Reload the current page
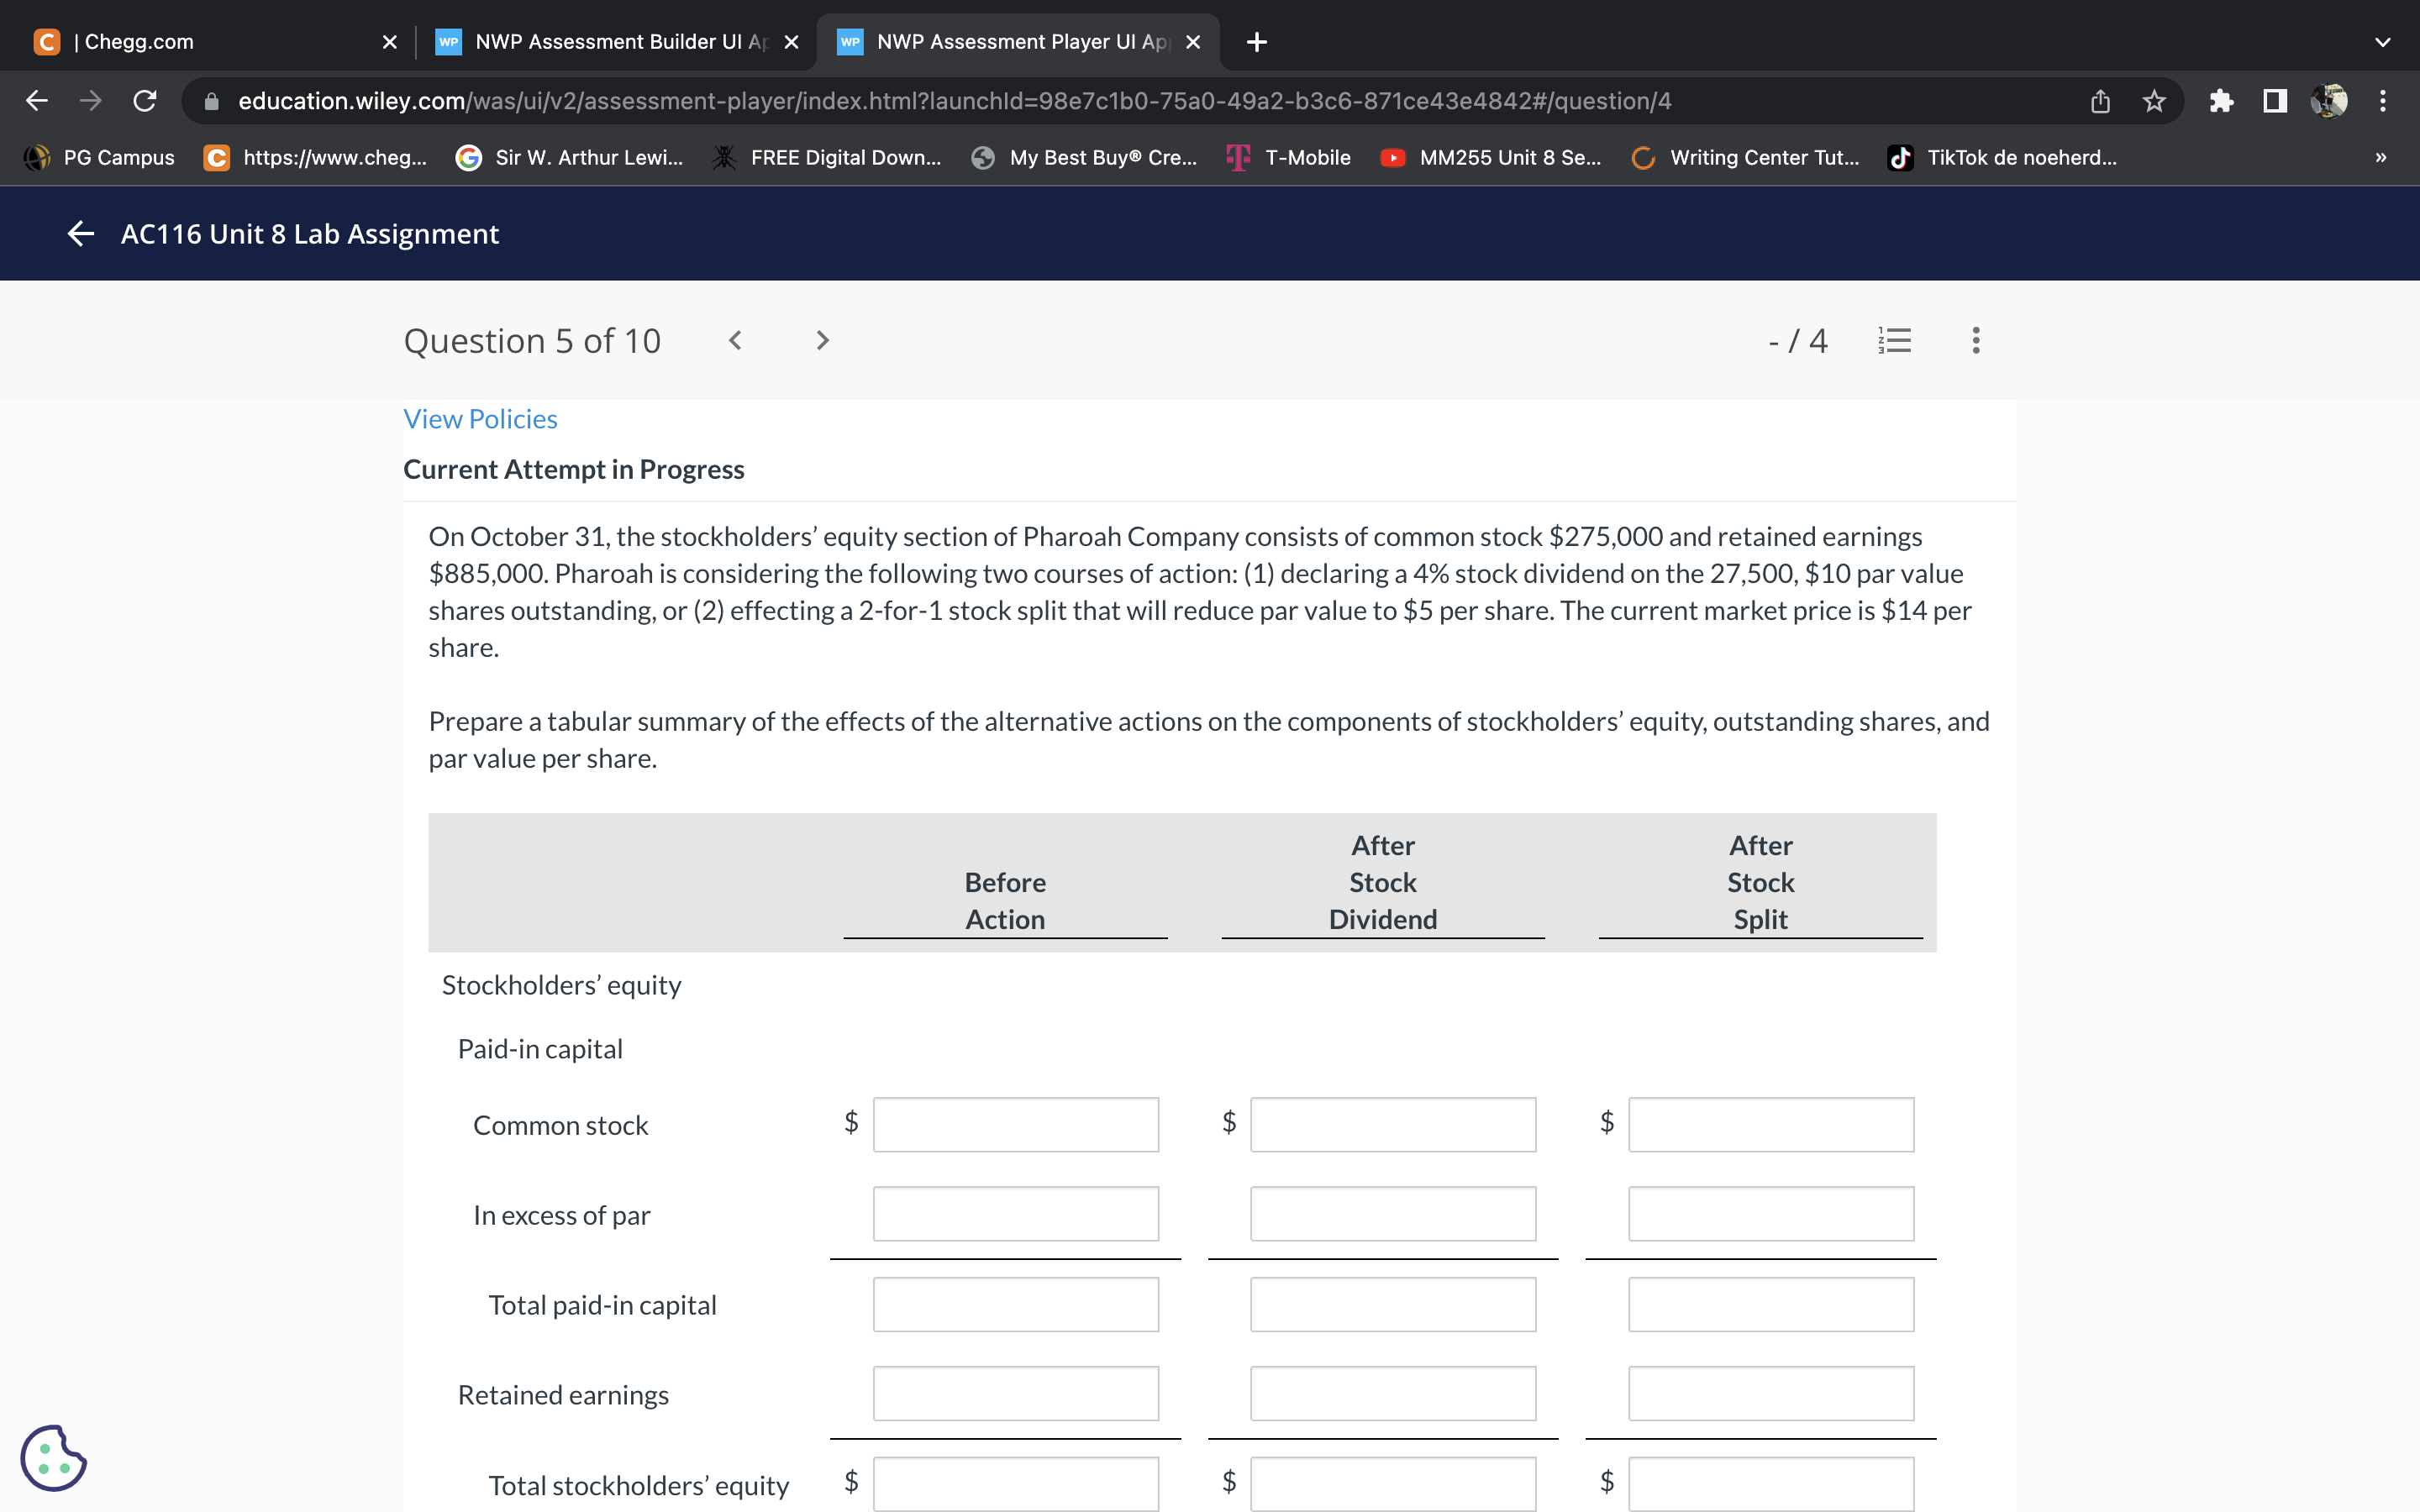Viewport: 2420px width, 1512px height. pos(144,100)
